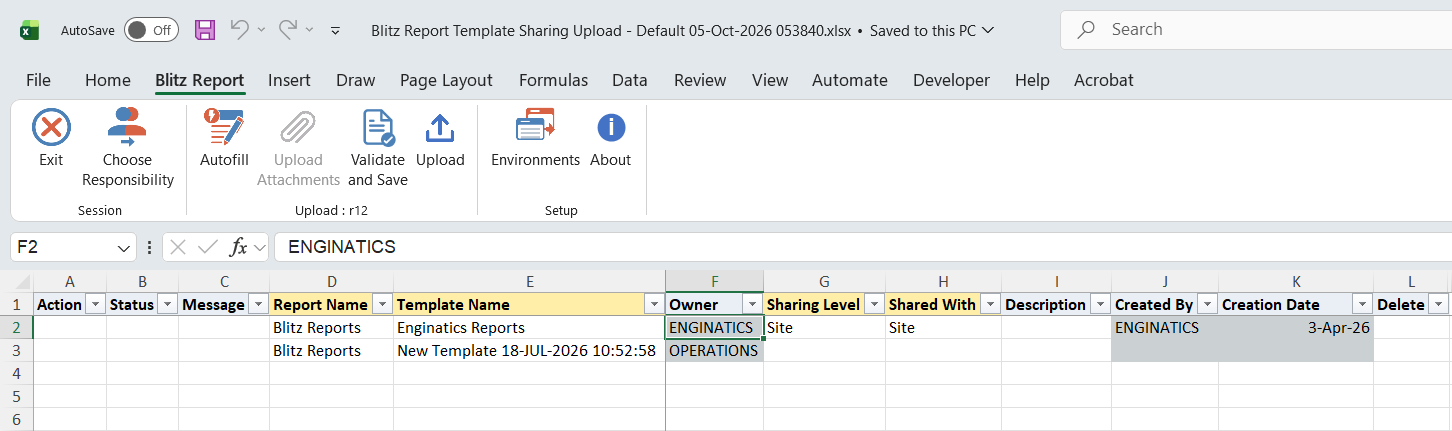This screenshot has height=431, width=1452.
Task: Expand the Name Box dropdown
Action: pos(124,247)
